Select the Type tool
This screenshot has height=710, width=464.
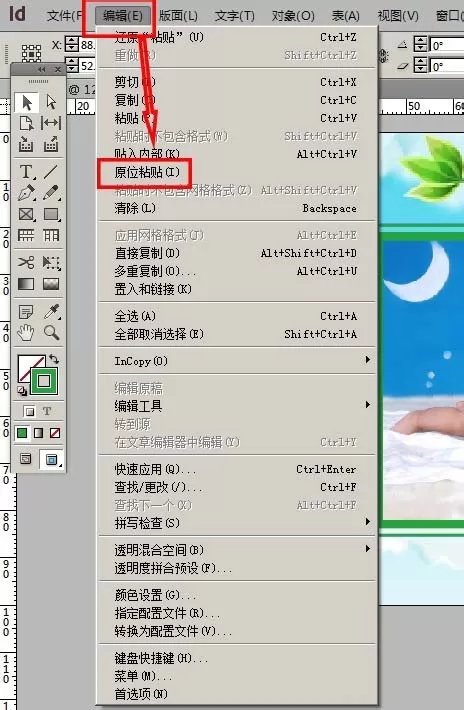(26, 172)
